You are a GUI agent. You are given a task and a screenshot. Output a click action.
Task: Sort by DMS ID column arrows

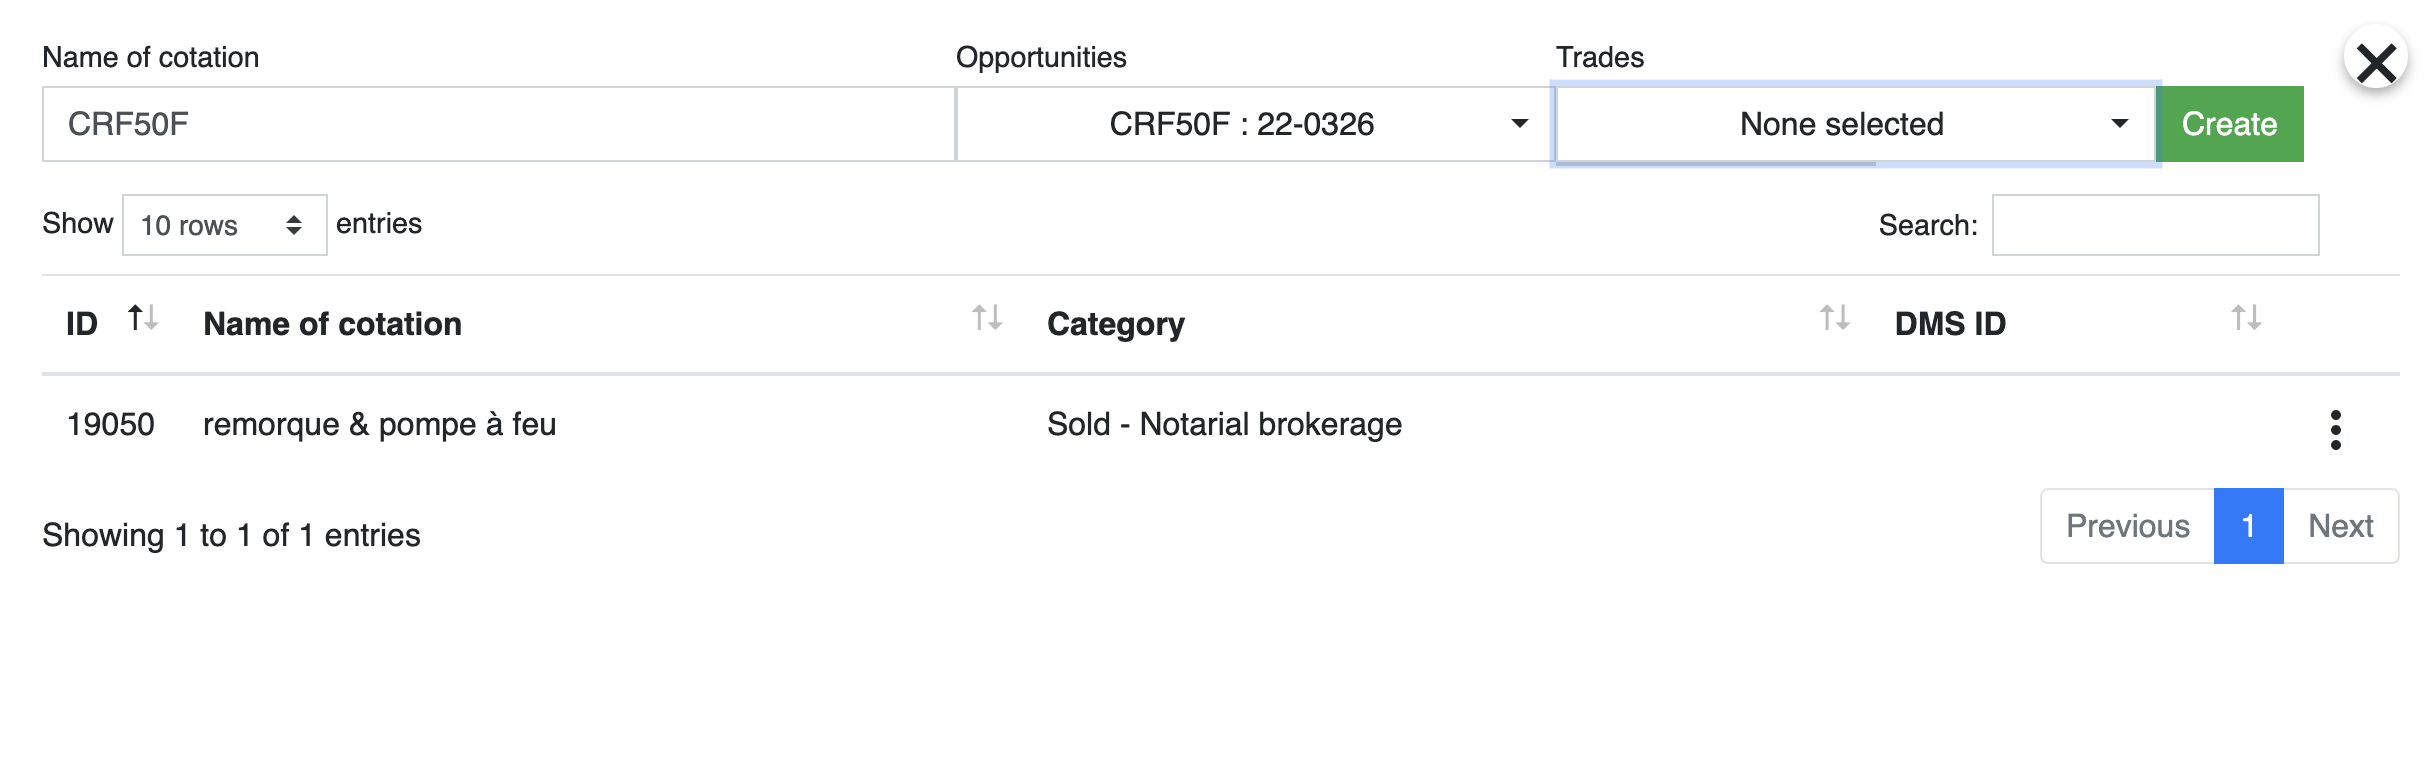pyautogui.click(x=2246, y=319)
